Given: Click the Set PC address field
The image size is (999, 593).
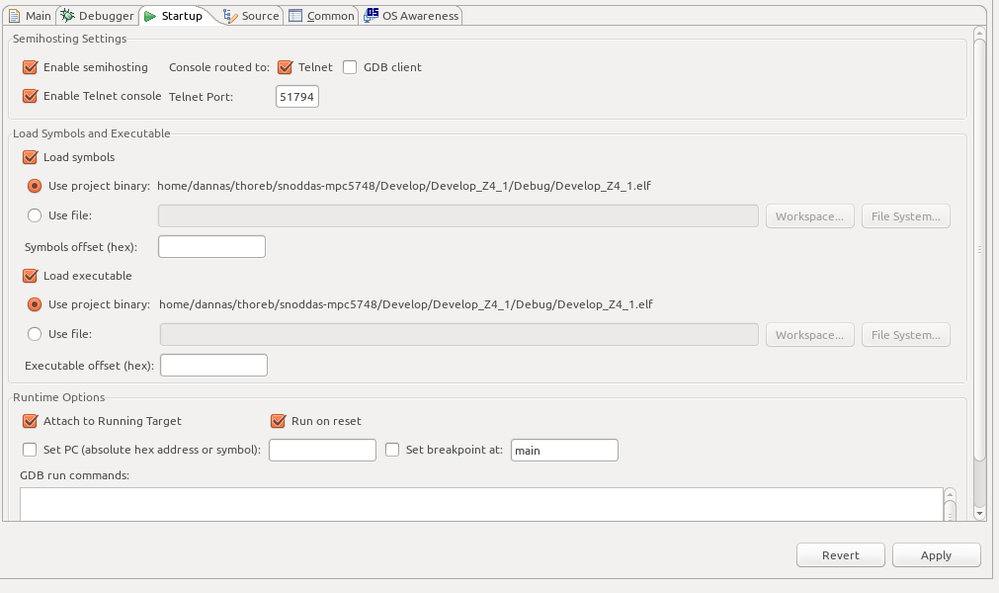Looking at the screenshot, I should (x=322, y=450).
